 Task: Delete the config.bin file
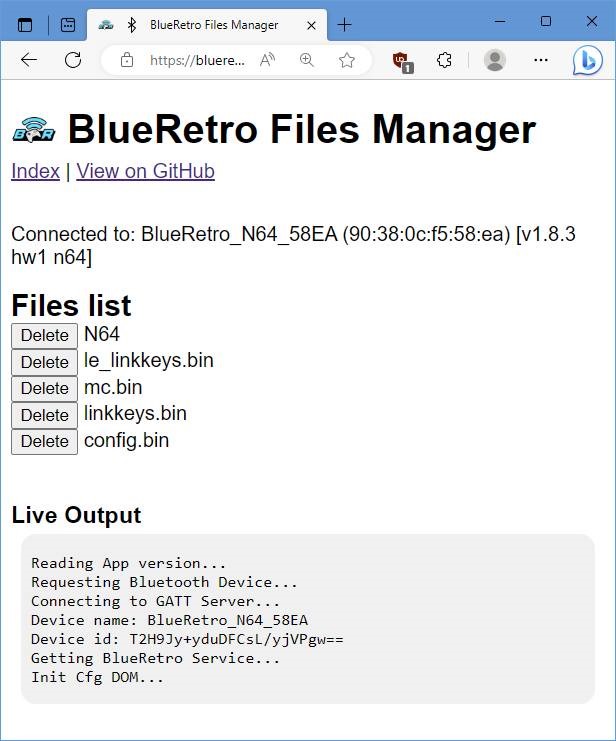(44, 441)
